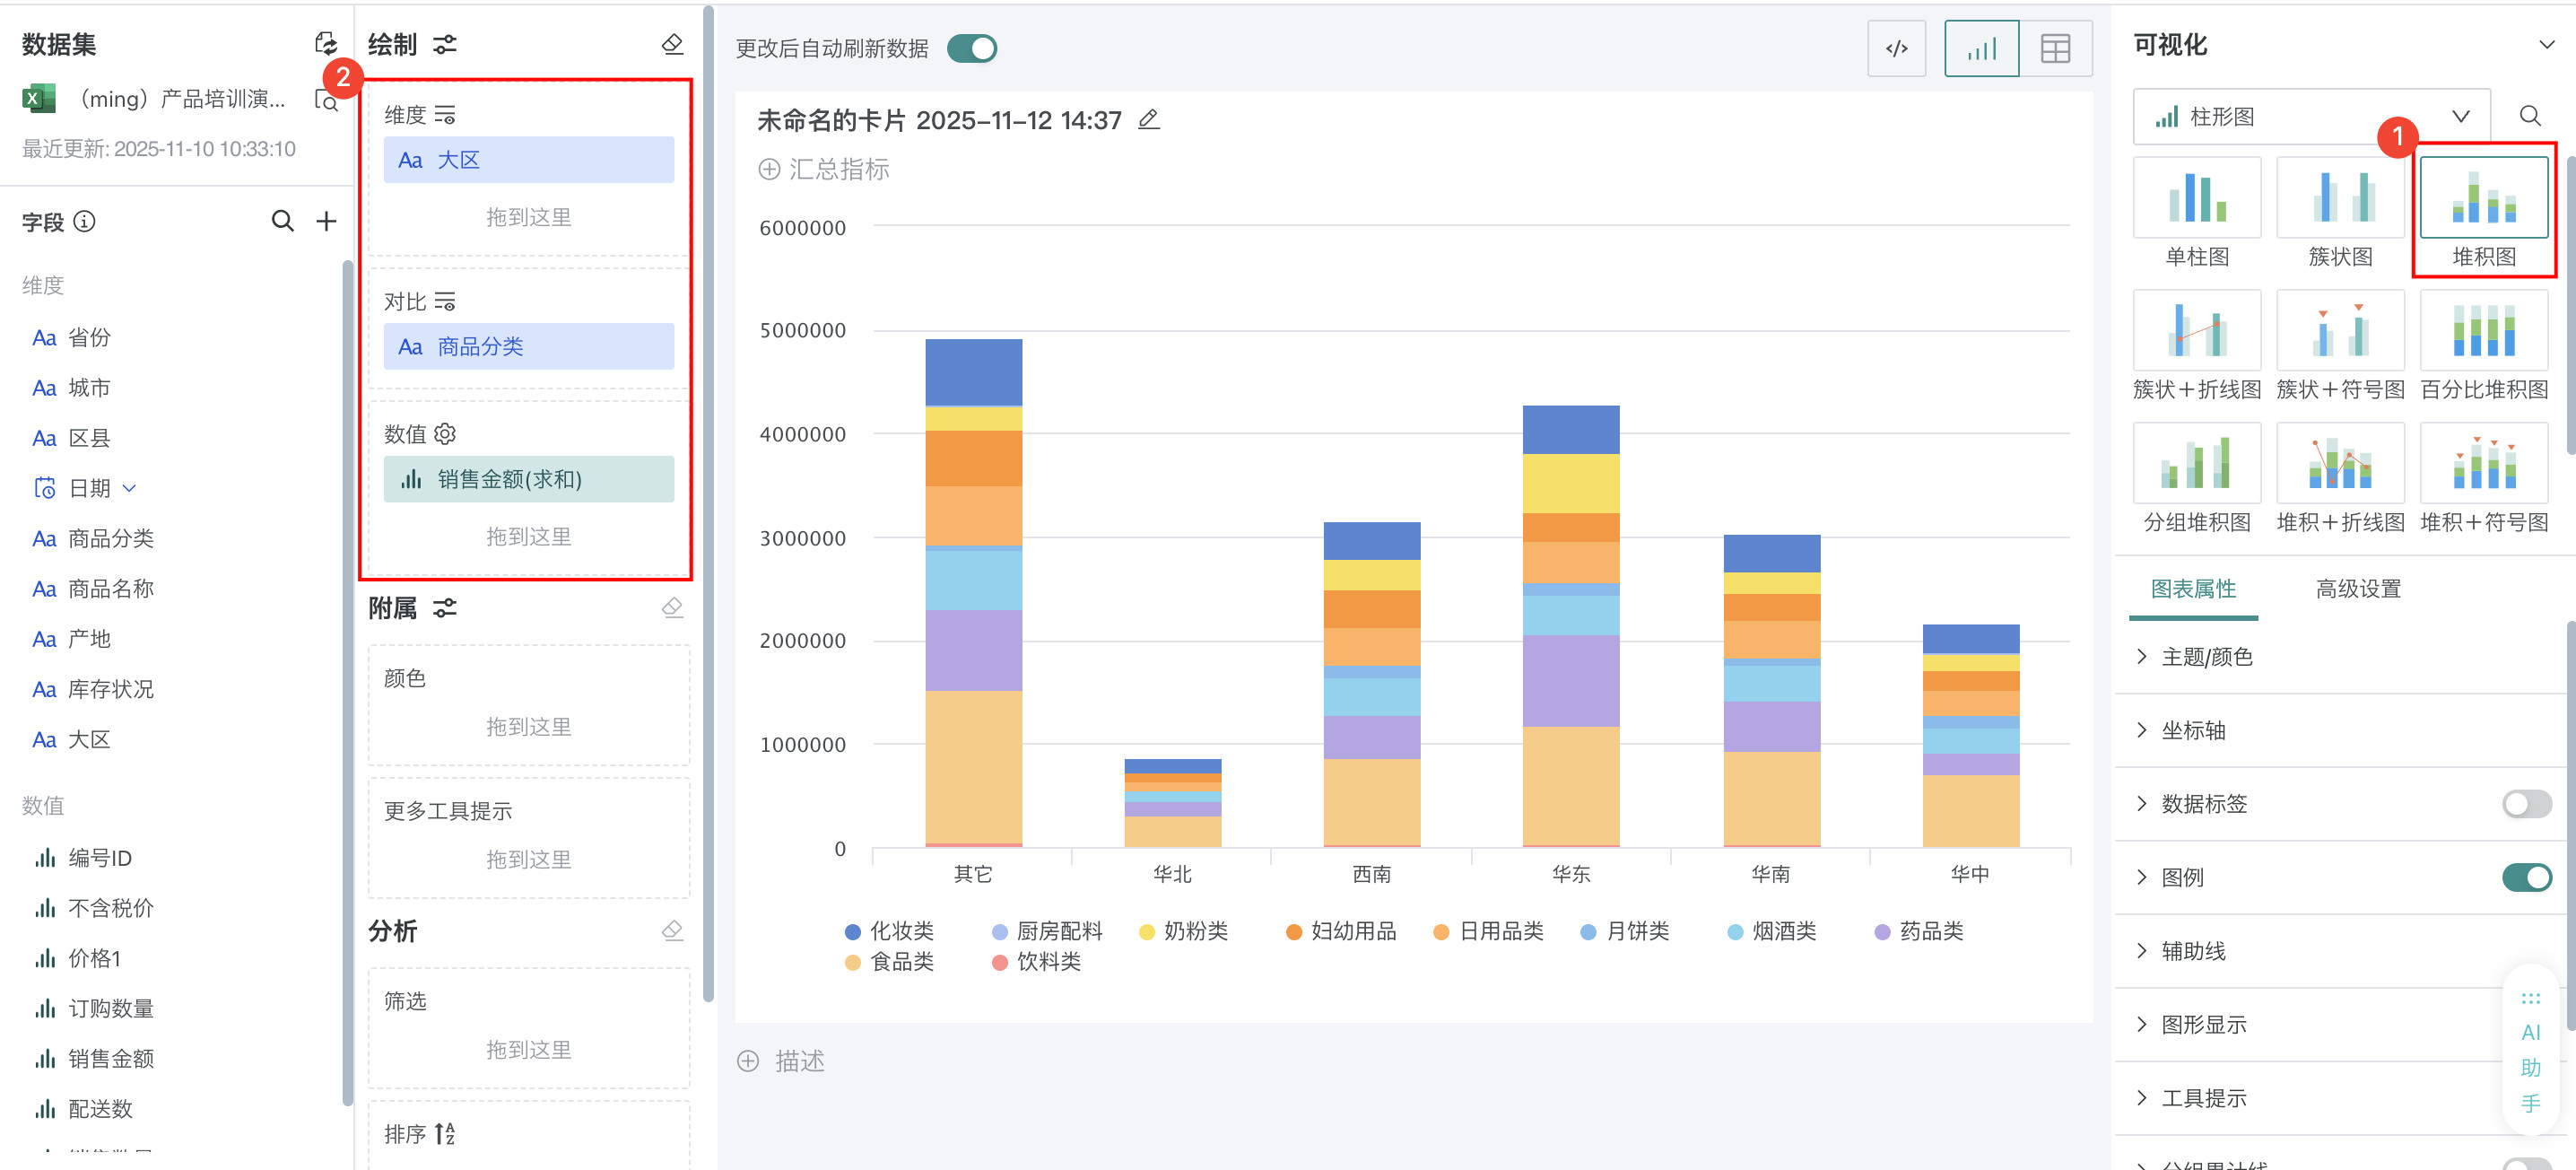Enable the 数据标签 switch
Image resolution: width=2576 pixels, height=1170 pixels.
coord(2525,803)
